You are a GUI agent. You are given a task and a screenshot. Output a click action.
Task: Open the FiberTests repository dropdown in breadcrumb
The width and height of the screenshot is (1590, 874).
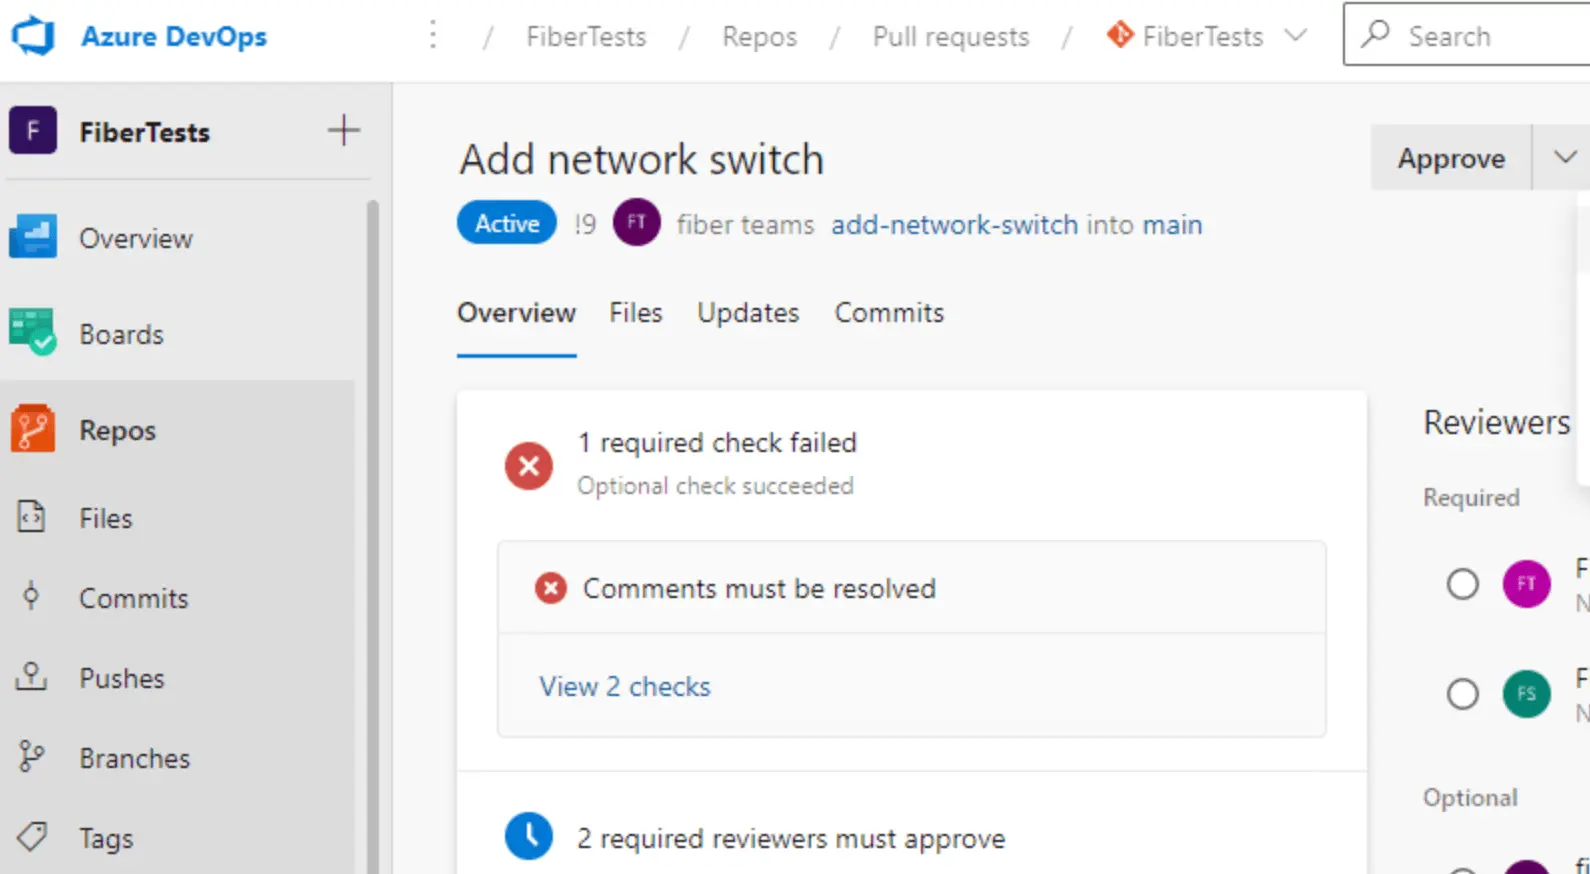pos(1296,36)
